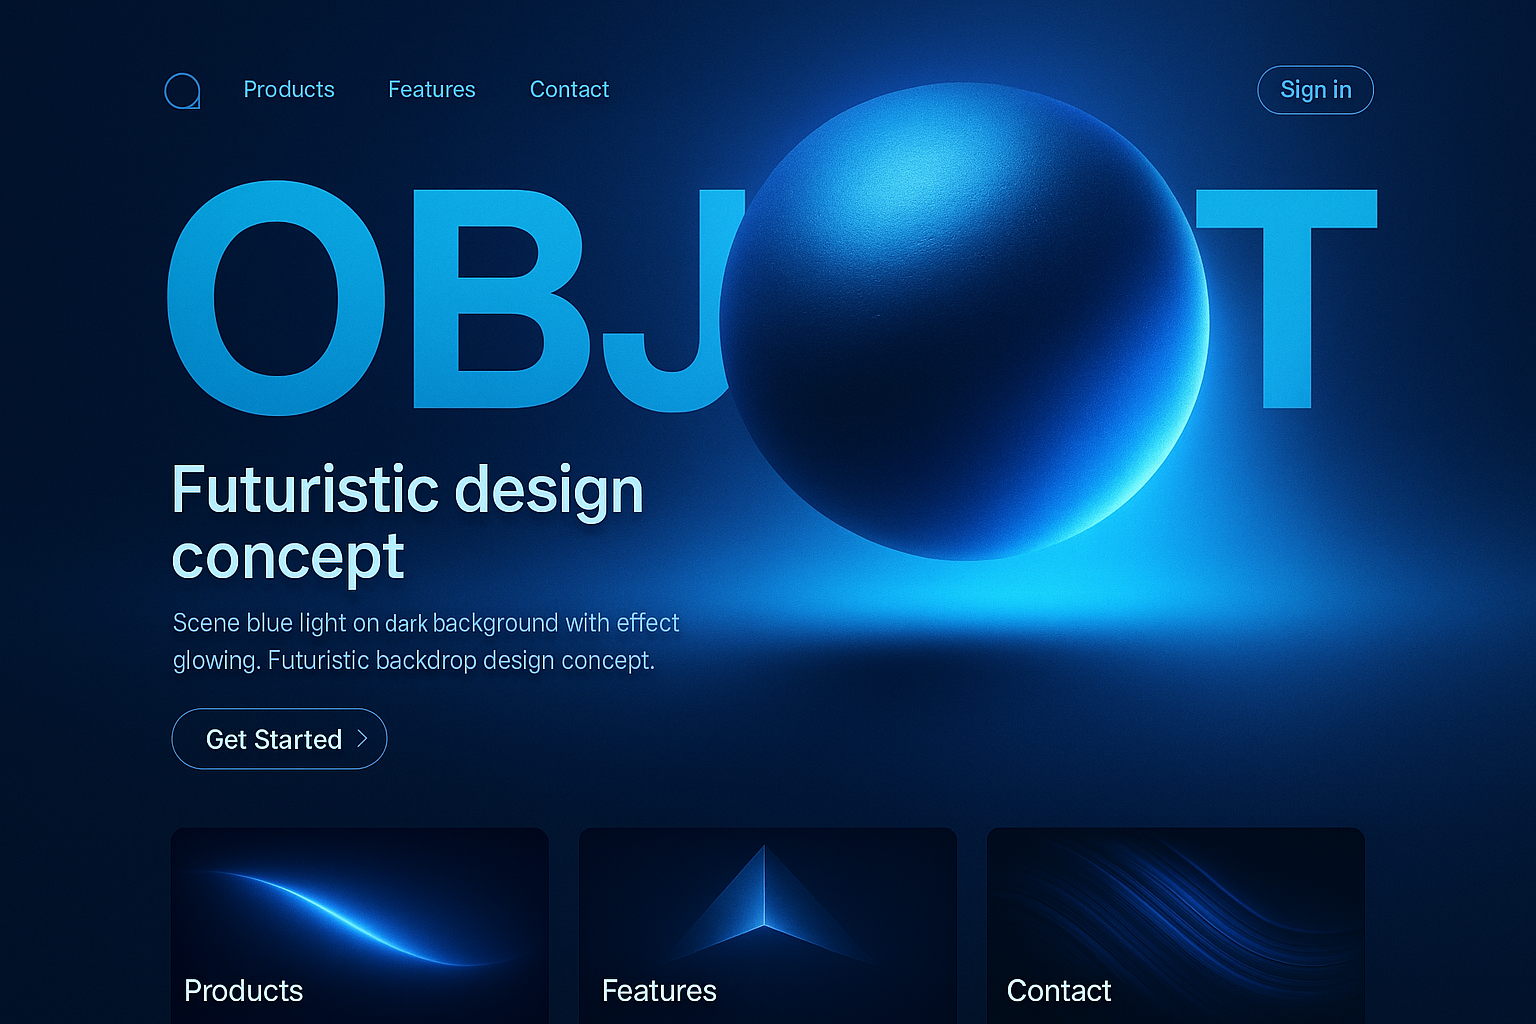This screenshot has width=1536, height=1024.
Task: Click the large letter O in the heading
Action: pos(276,298)
